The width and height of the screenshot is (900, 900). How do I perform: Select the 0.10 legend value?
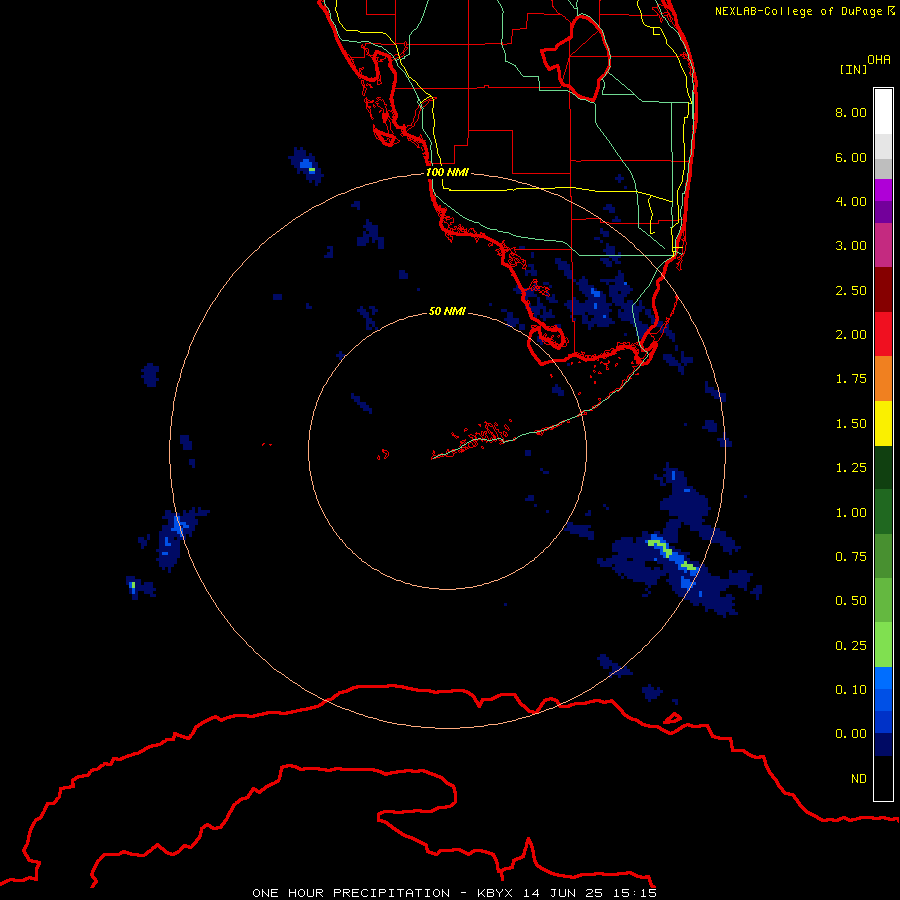pos(851,690)
